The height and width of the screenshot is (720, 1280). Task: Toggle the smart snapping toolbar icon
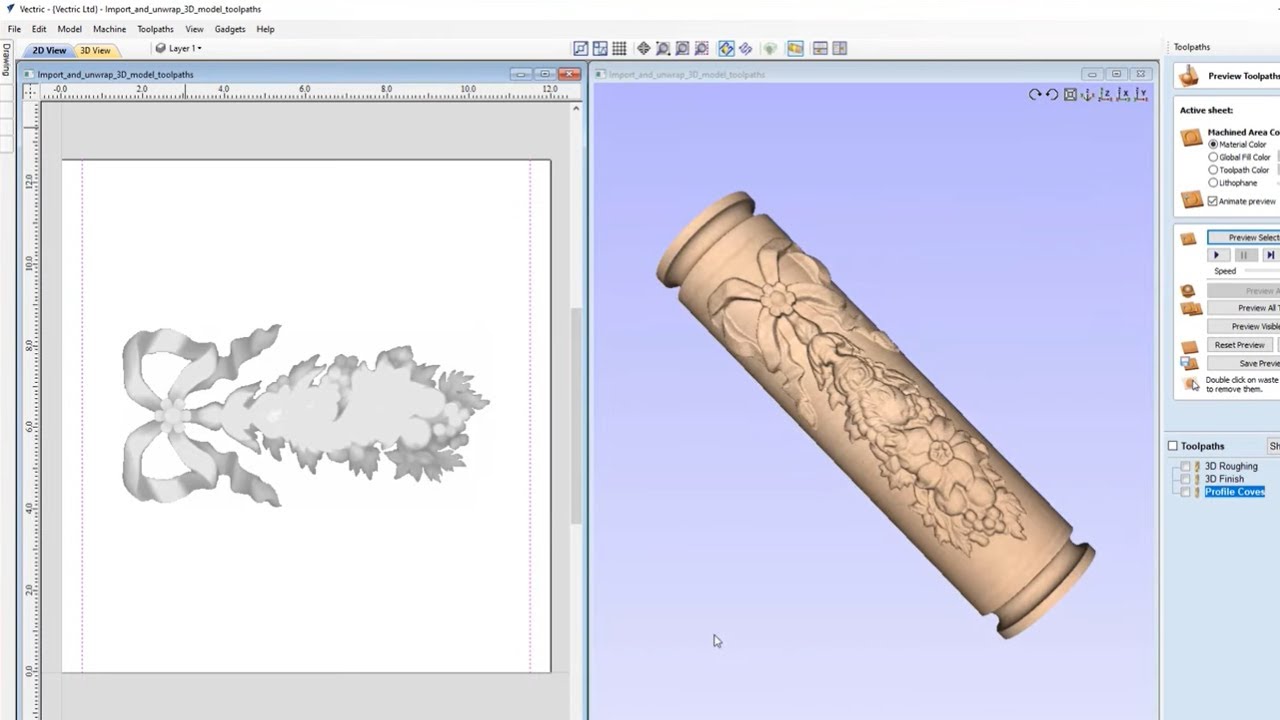tap(600, 48)
